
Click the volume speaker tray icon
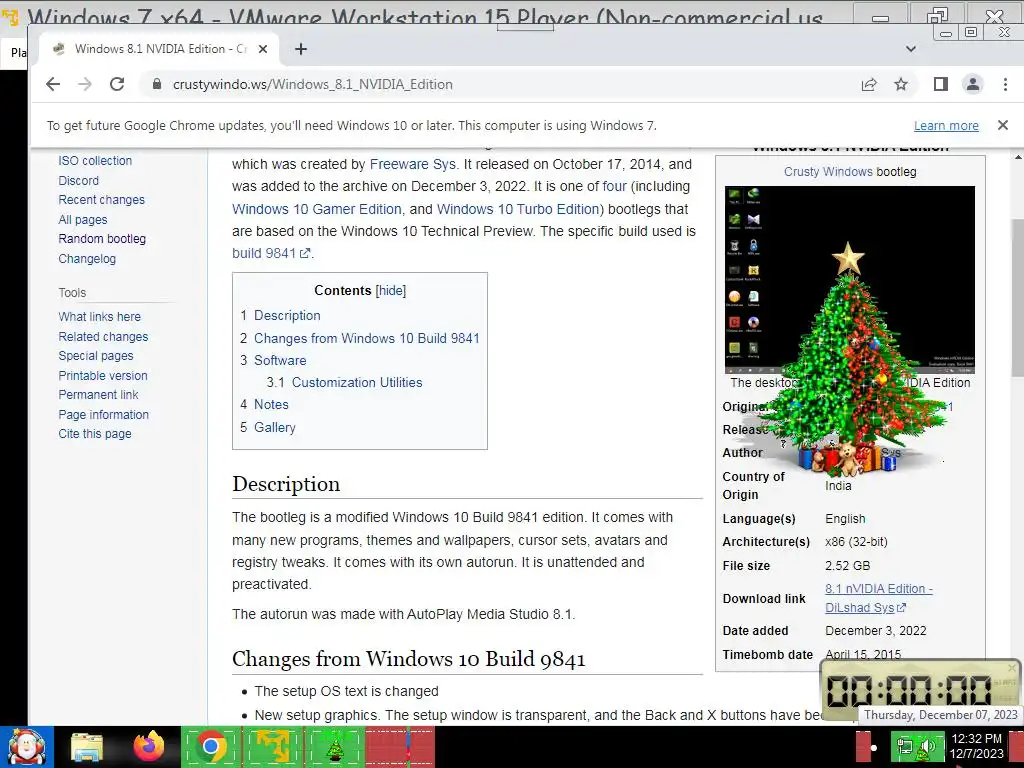[x=927, y=747]
